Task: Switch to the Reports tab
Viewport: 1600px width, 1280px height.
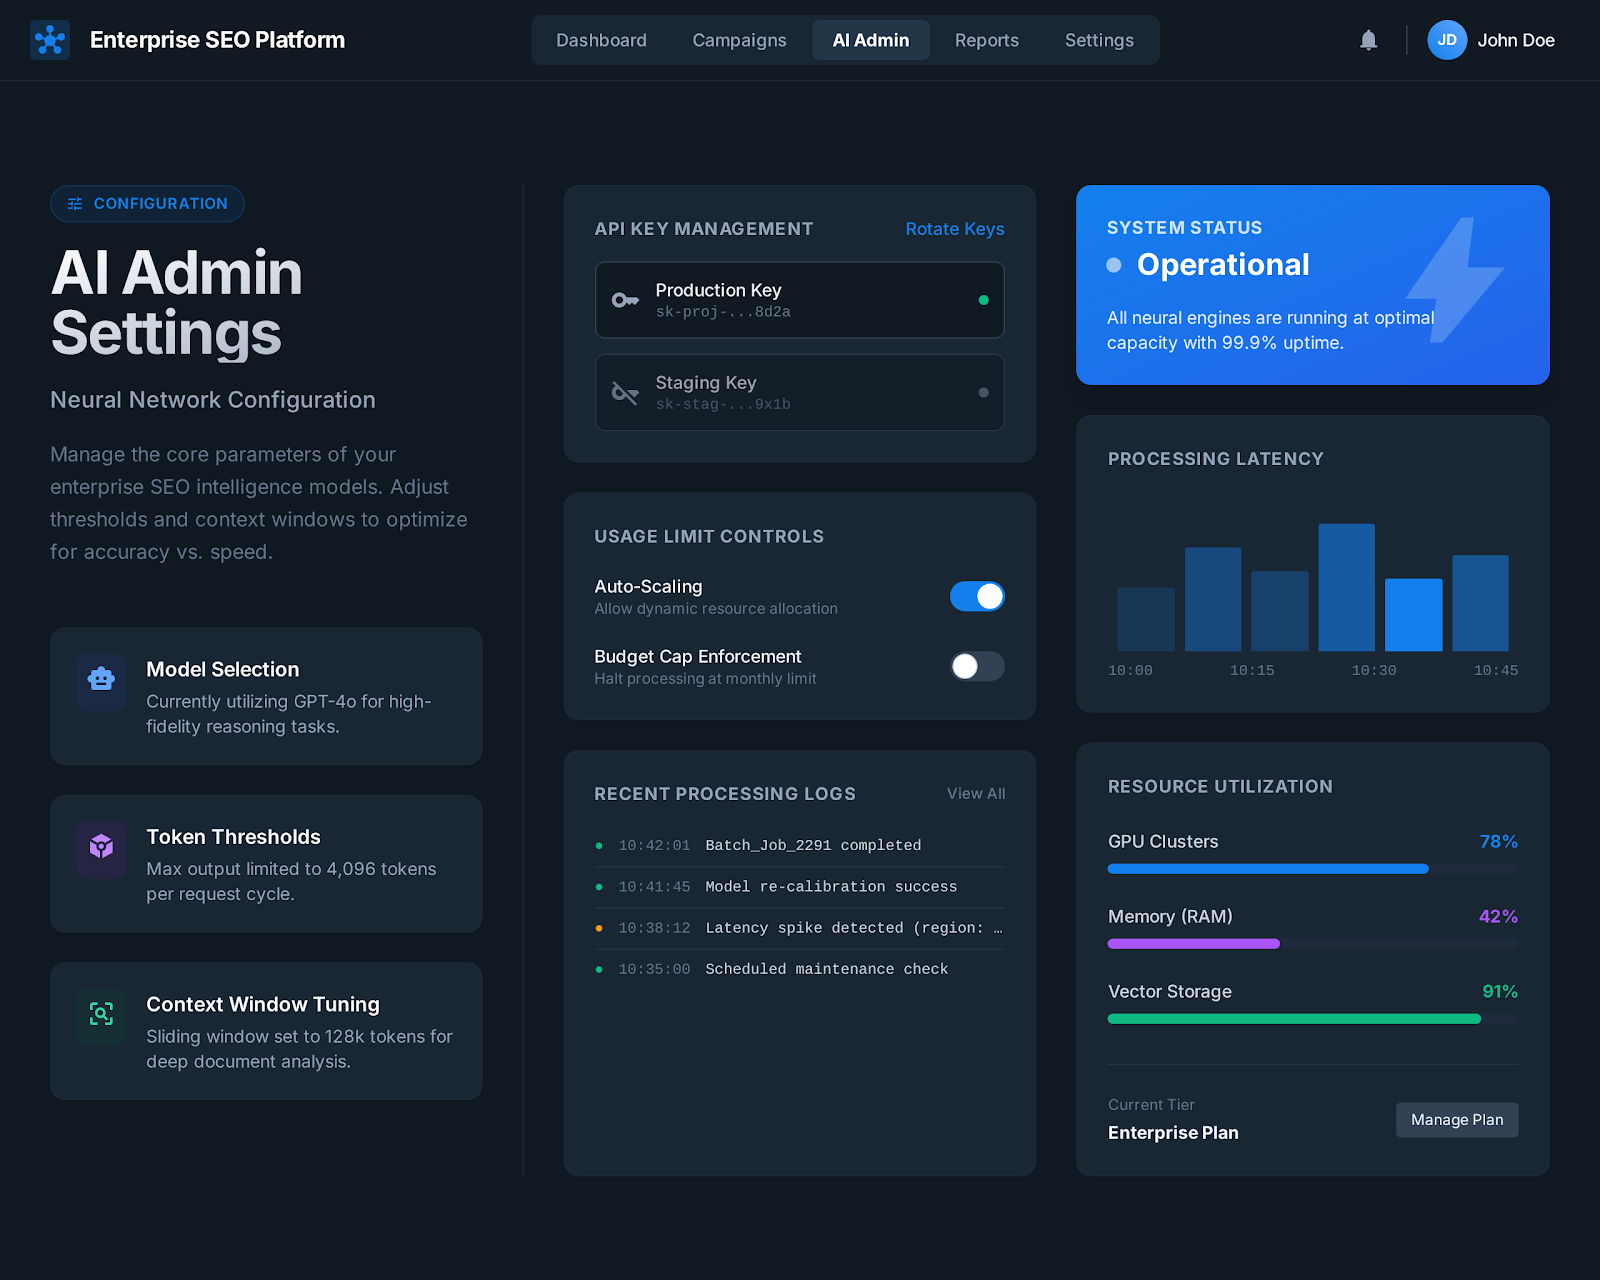Action: tap(986, 40)
